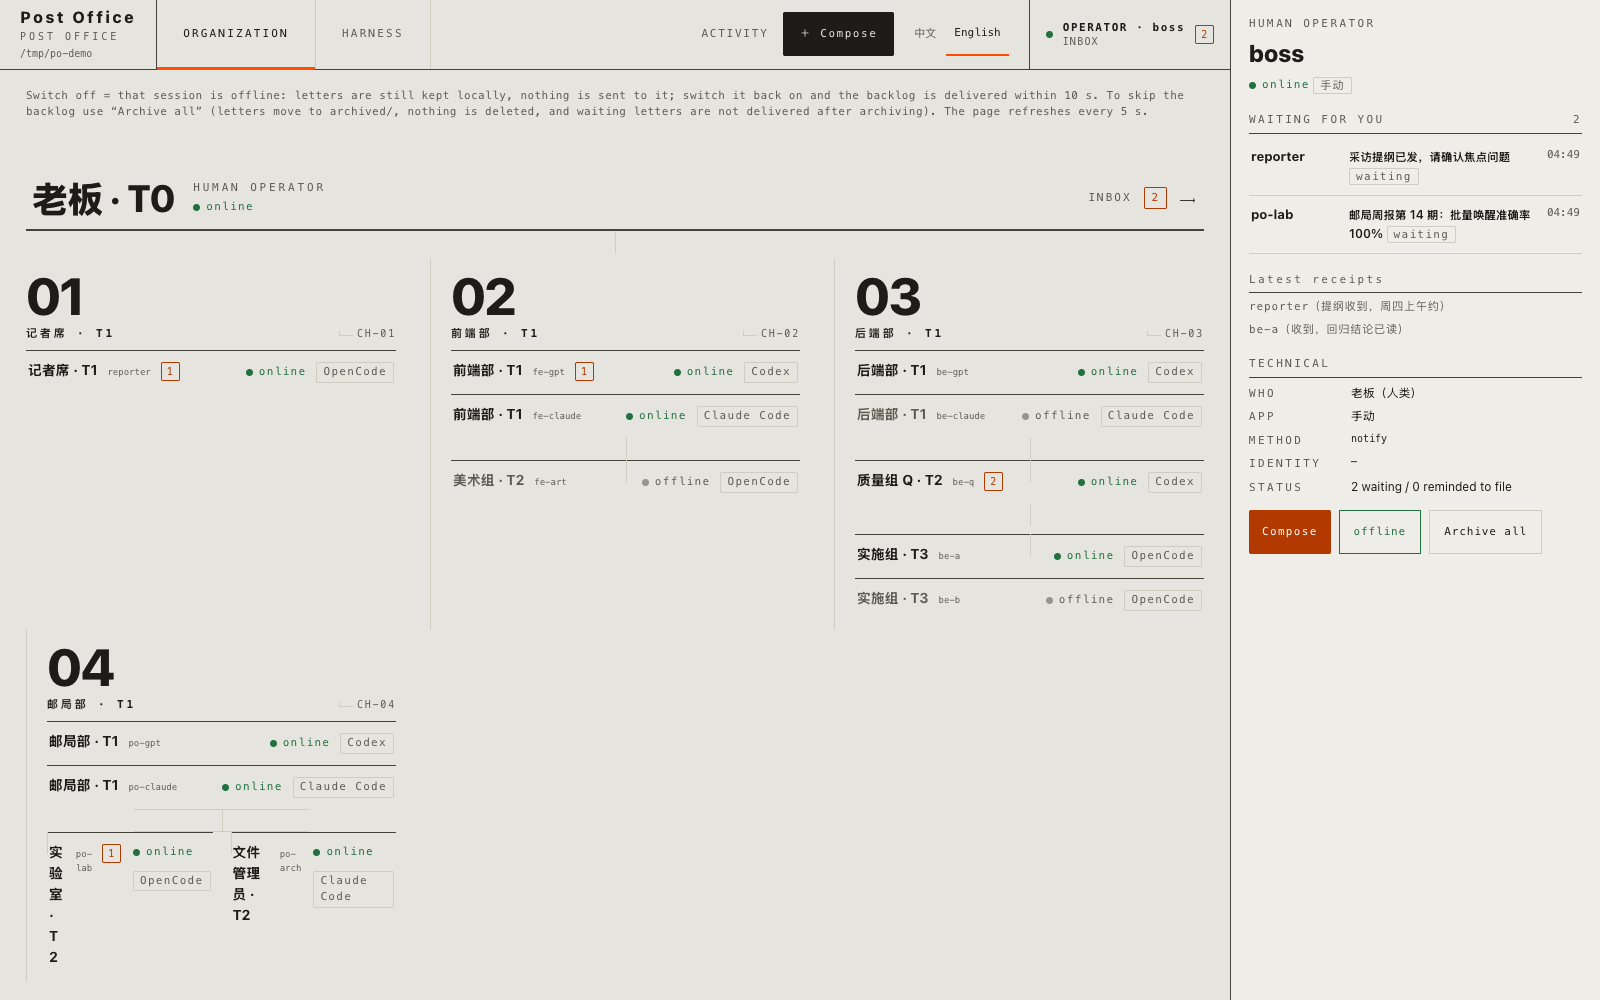Select 文件管理员 · T2 po-arch entry
1600x1000 pixels.
[x=313, y=884]
